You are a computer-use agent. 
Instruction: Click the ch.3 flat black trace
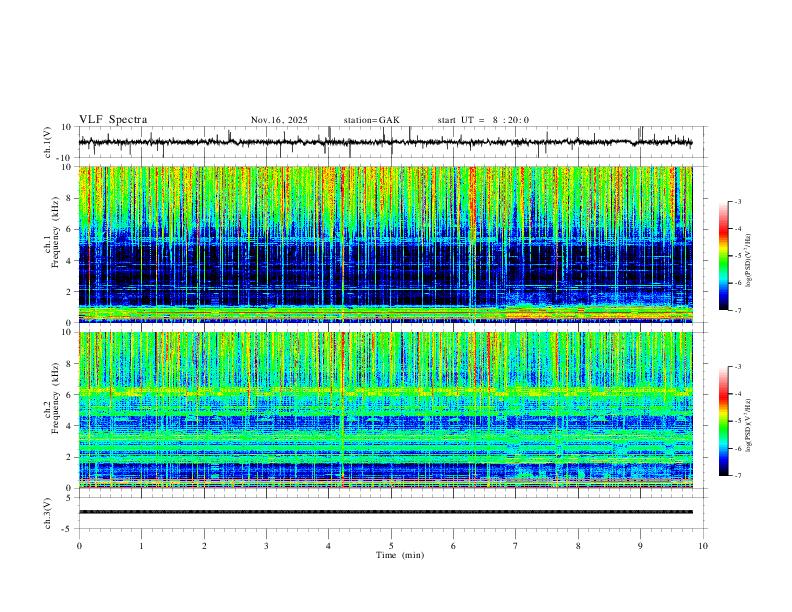[385, 512]
